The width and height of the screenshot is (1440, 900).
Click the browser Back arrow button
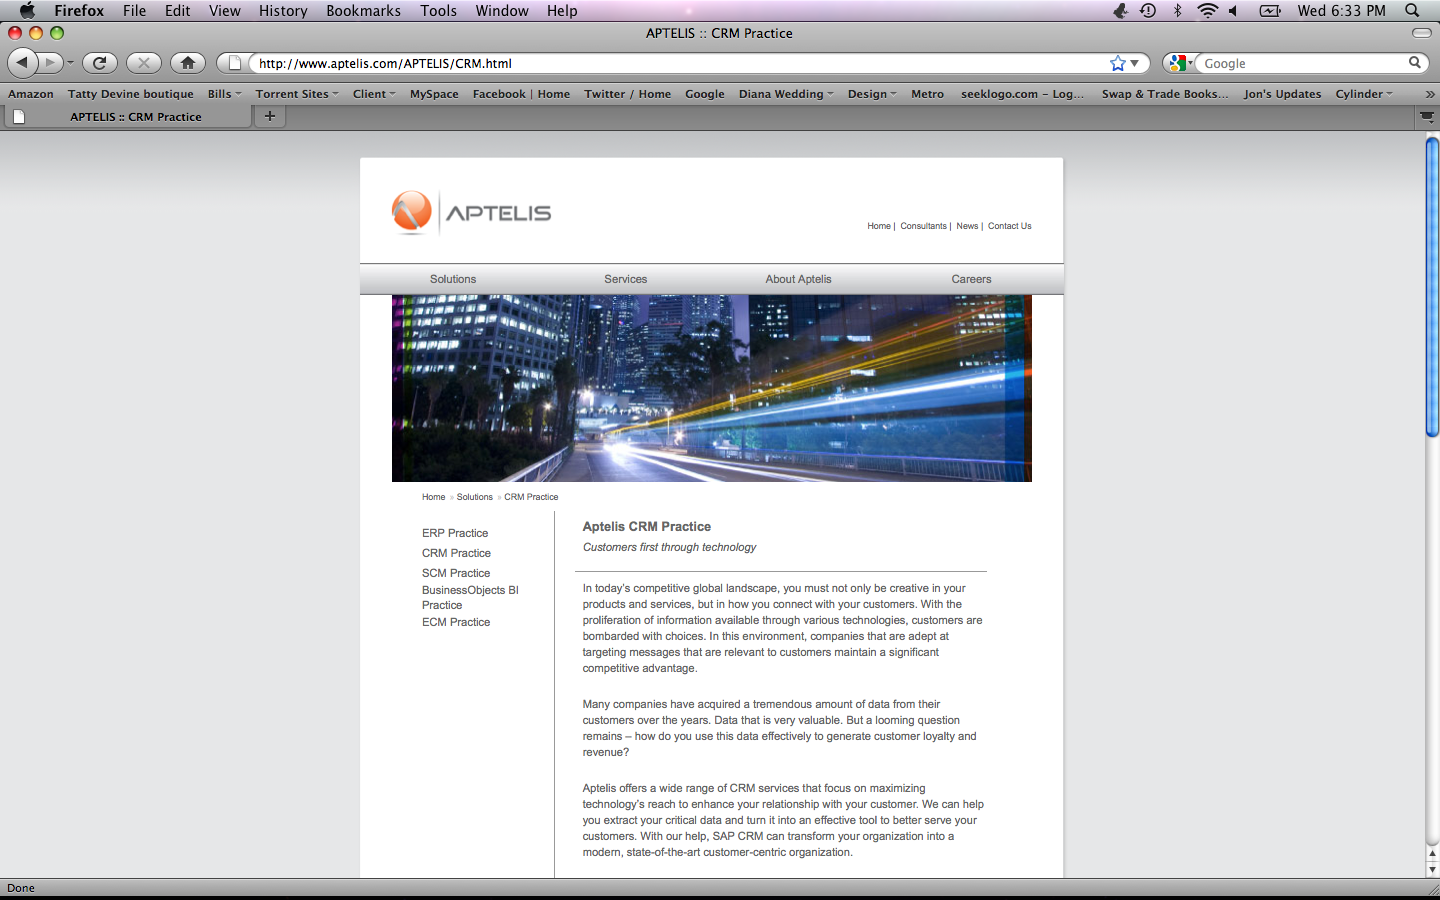(22, 63)
